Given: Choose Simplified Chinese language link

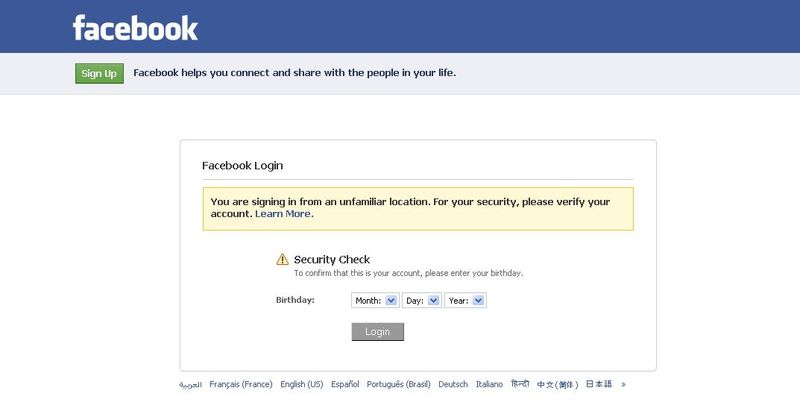Looking at the screenshot, I should [x=558, y=385].
